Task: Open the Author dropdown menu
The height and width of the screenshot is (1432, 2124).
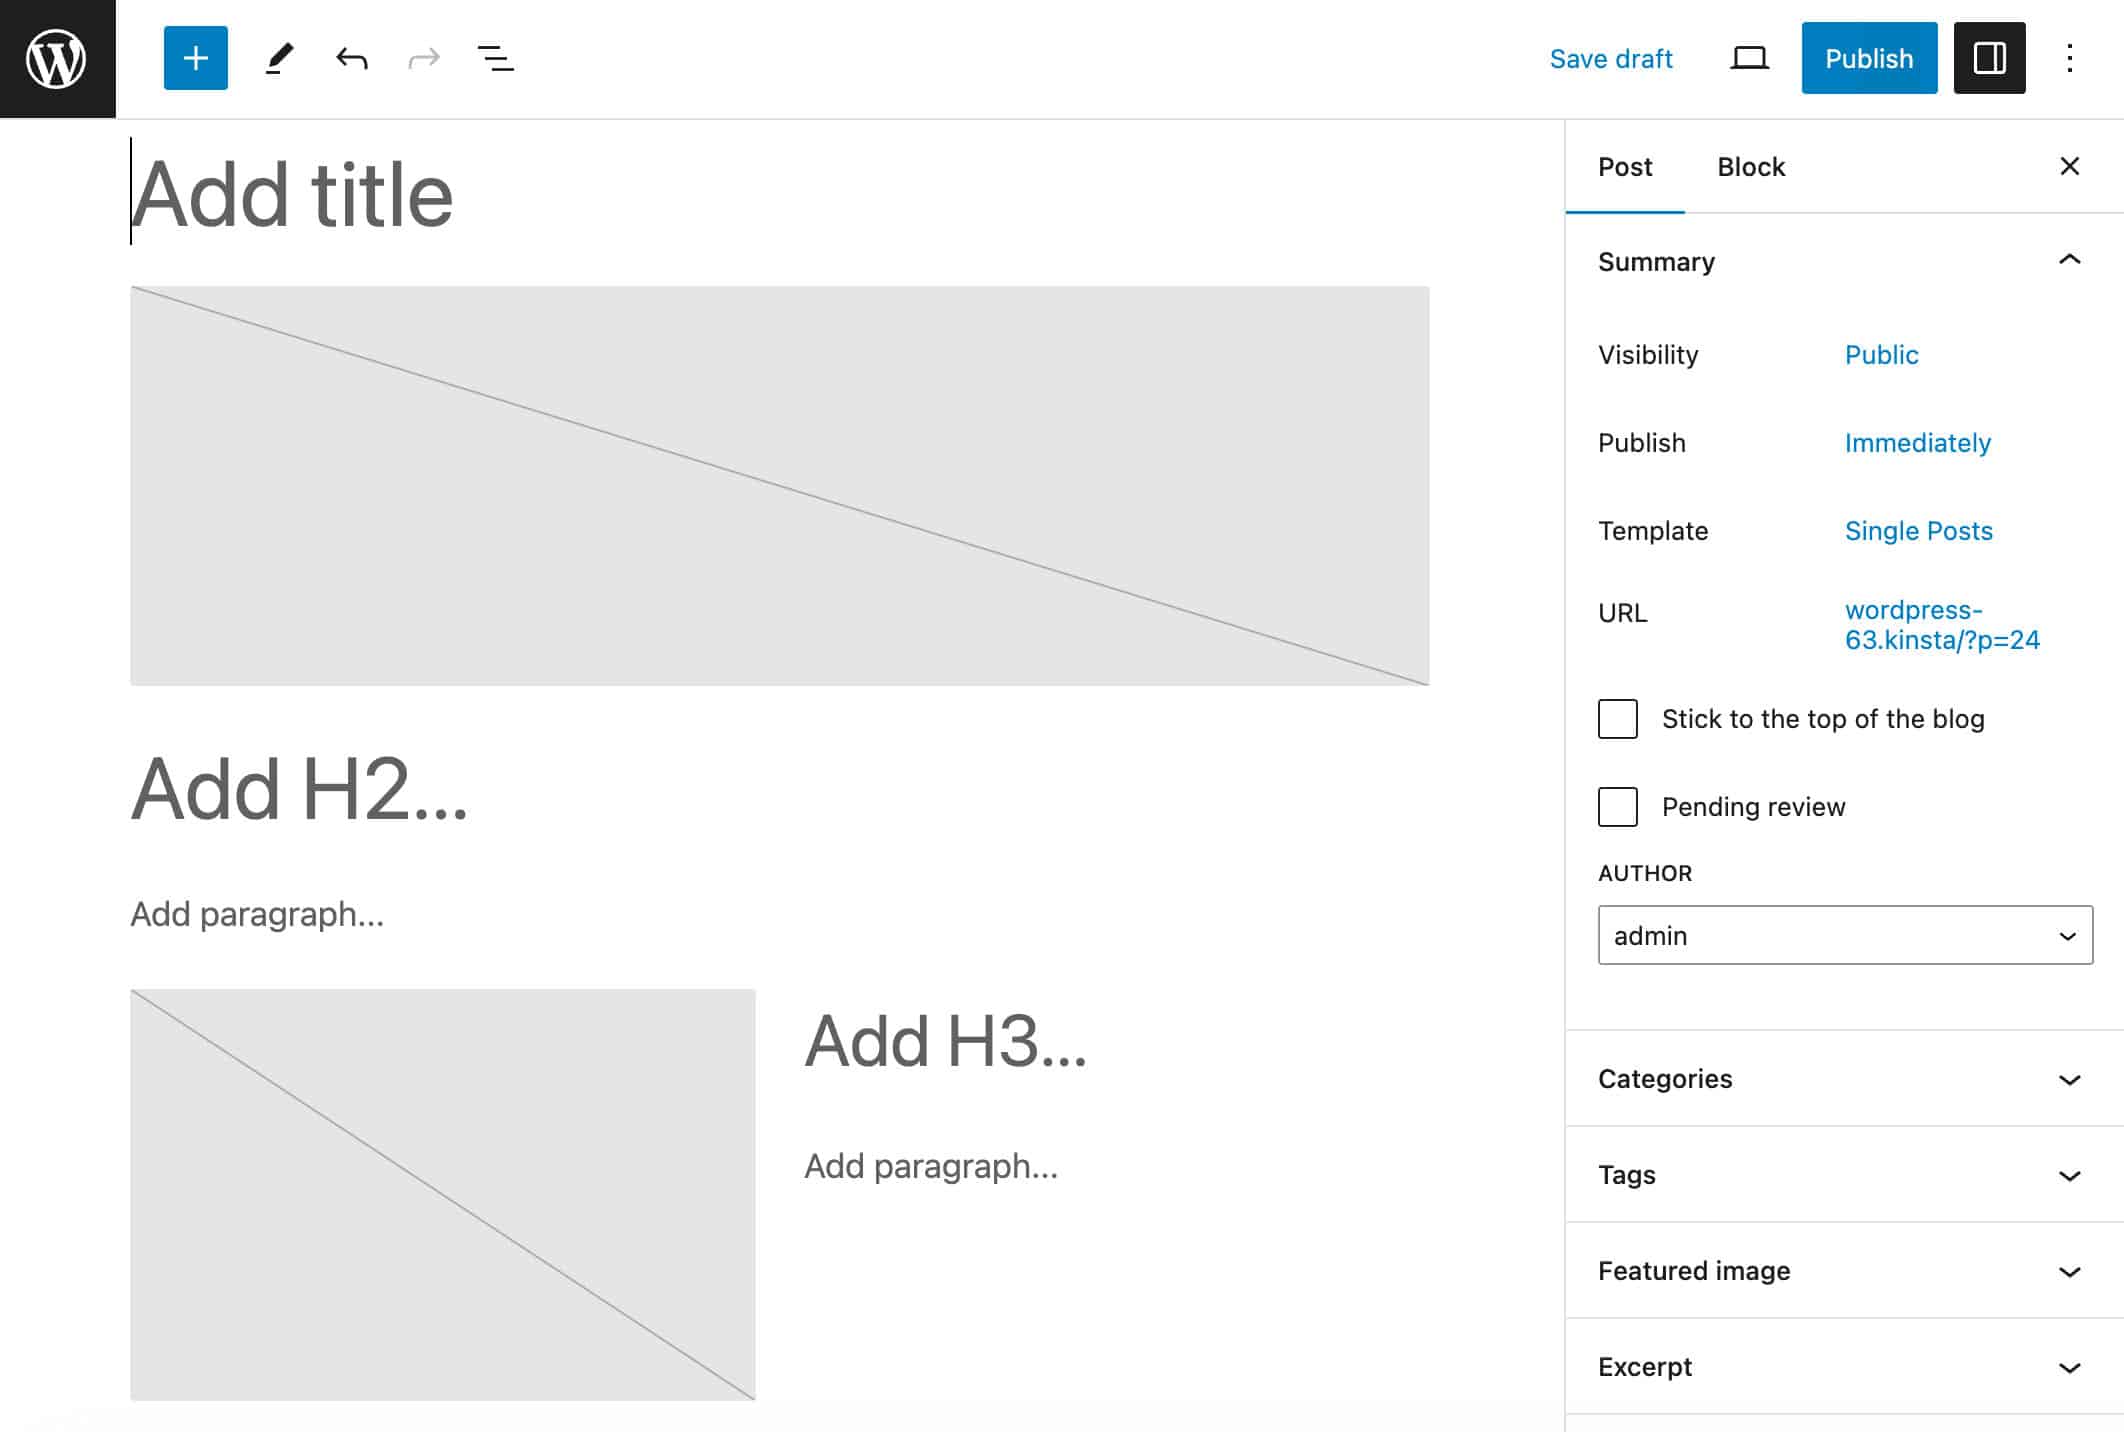Action: pos(1844,935)
